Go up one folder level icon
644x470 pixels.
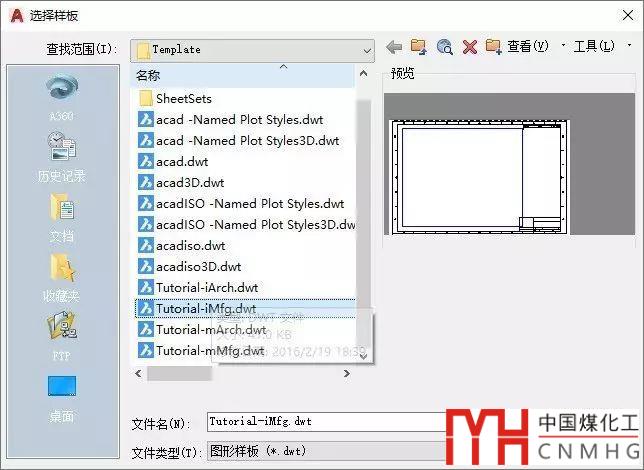coord(419,47)
